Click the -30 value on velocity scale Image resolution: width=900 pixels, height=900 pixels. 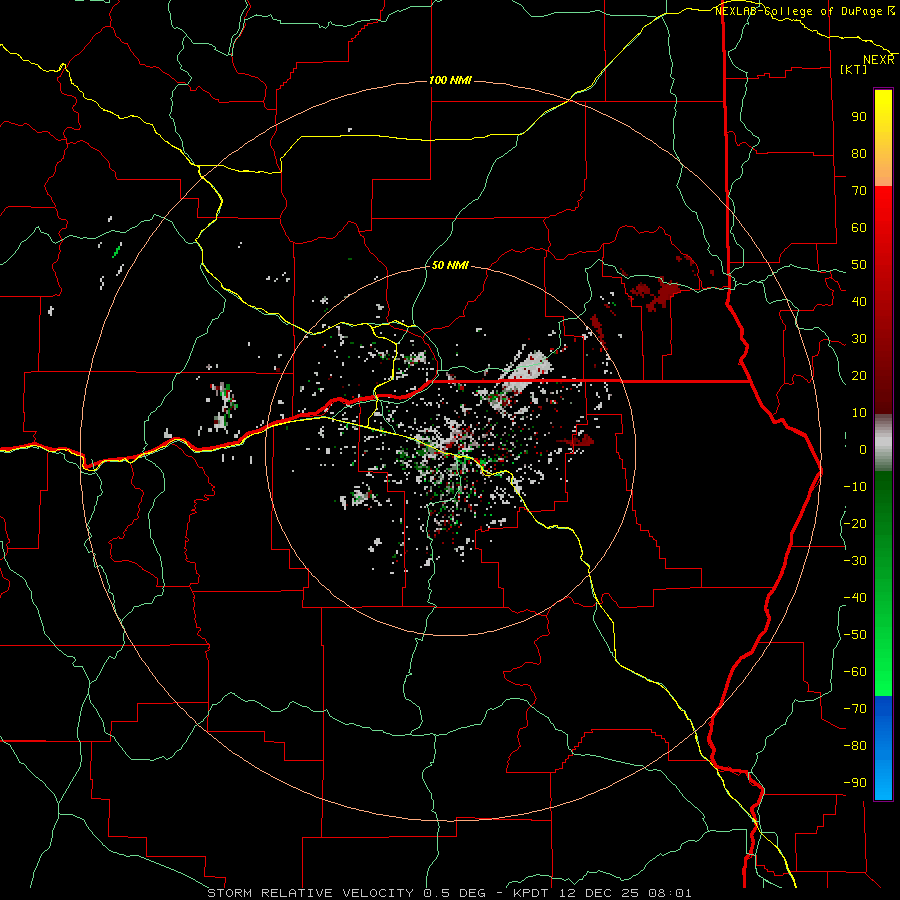pyautogui.click(x=855, y=561)
